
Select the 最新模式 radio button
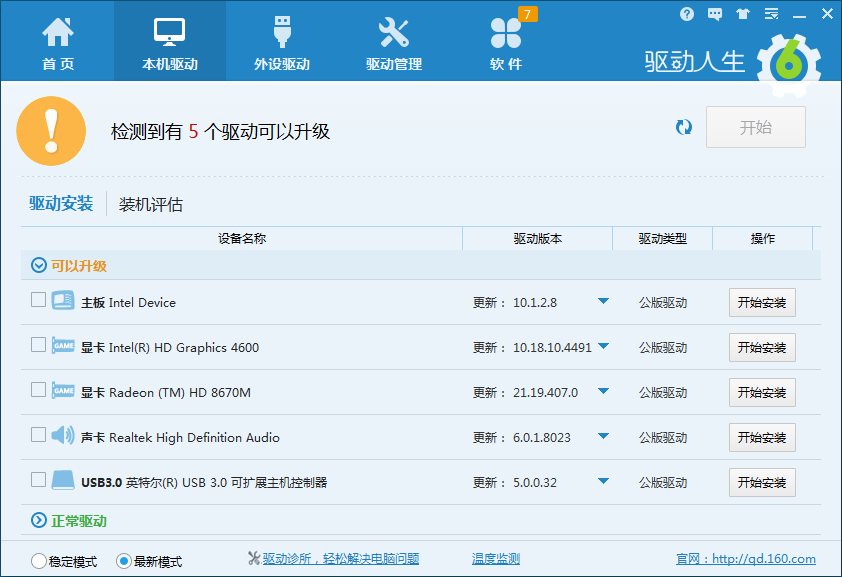[124, 561]
